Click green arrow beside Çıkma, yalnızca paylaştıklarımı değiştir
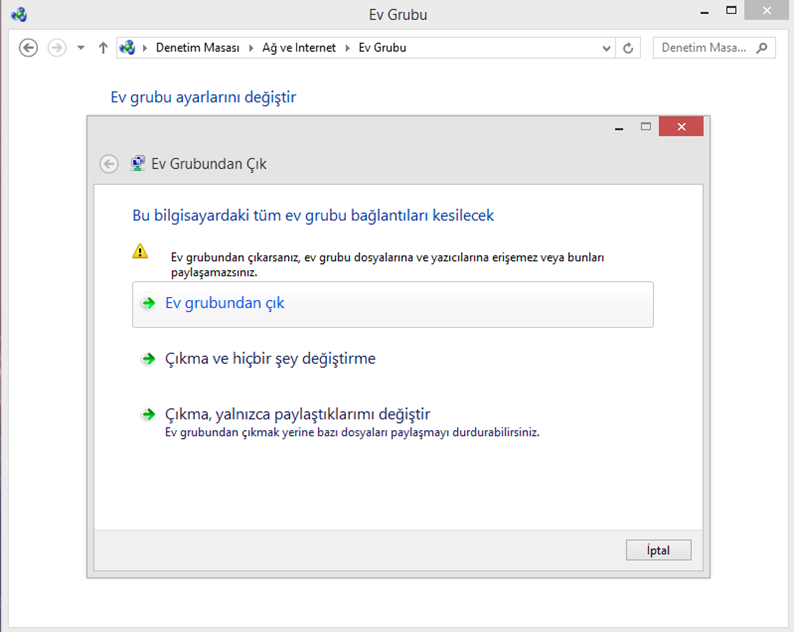The width and height of the screenshot is (794, 632). (148, 415)
